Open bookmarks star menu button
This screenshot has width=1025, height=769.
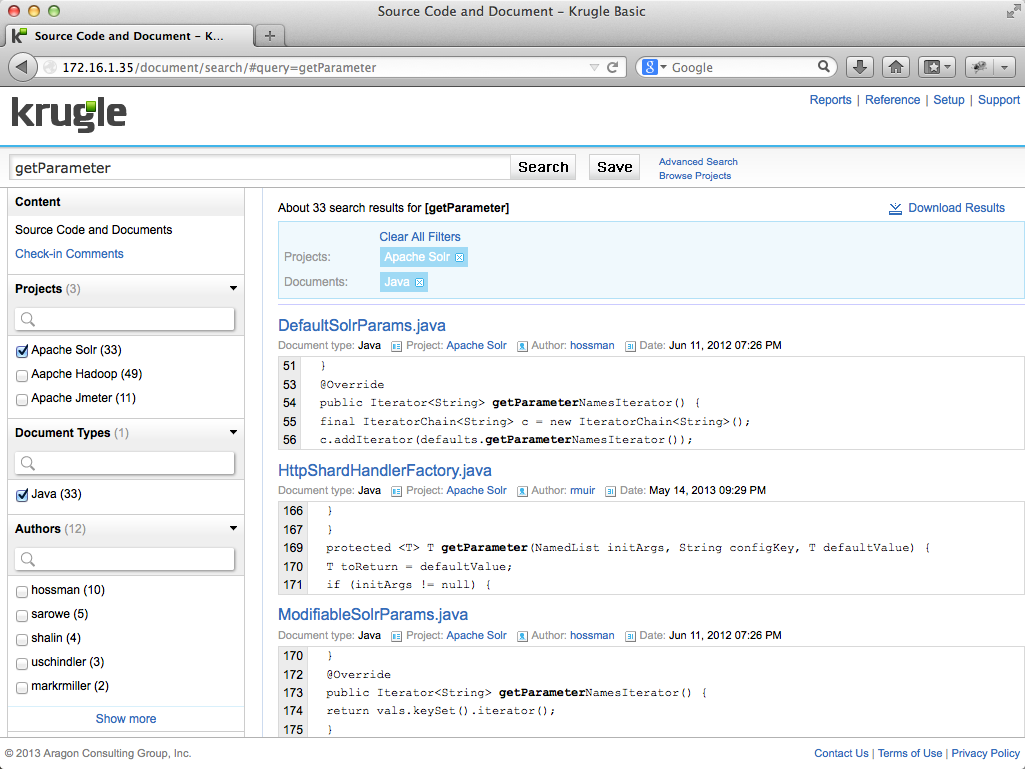(932, 67)
